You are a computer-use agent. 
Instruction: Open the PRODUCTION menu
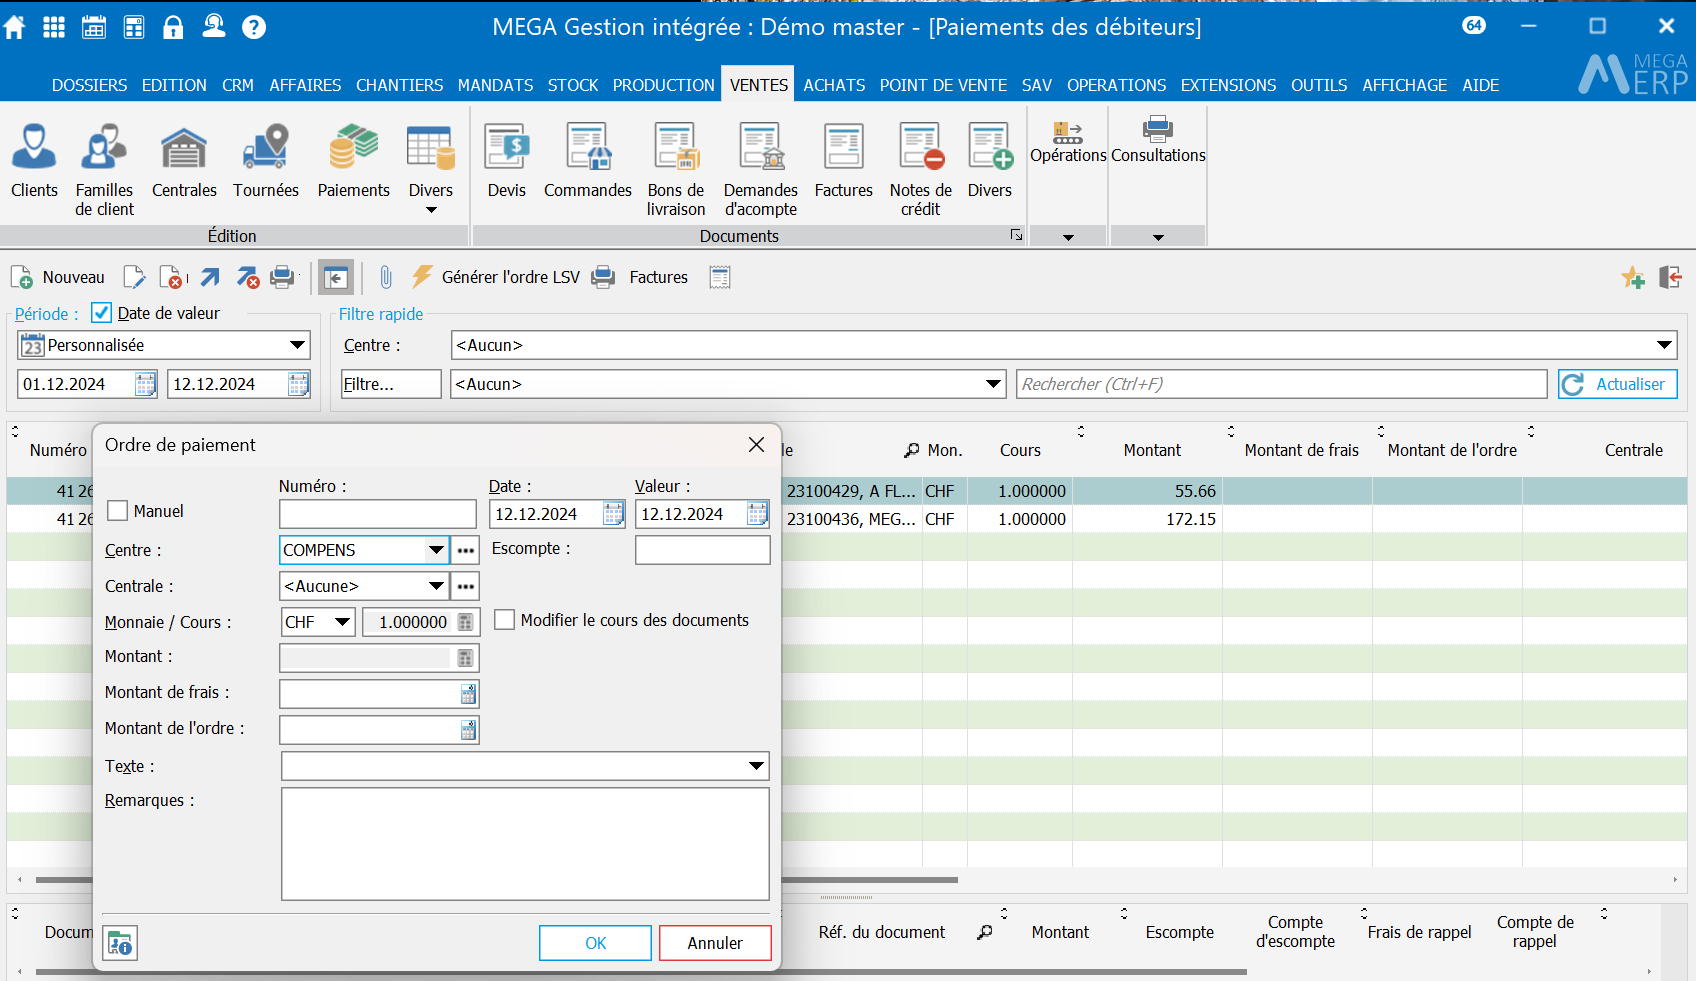(x=664, y=85)
